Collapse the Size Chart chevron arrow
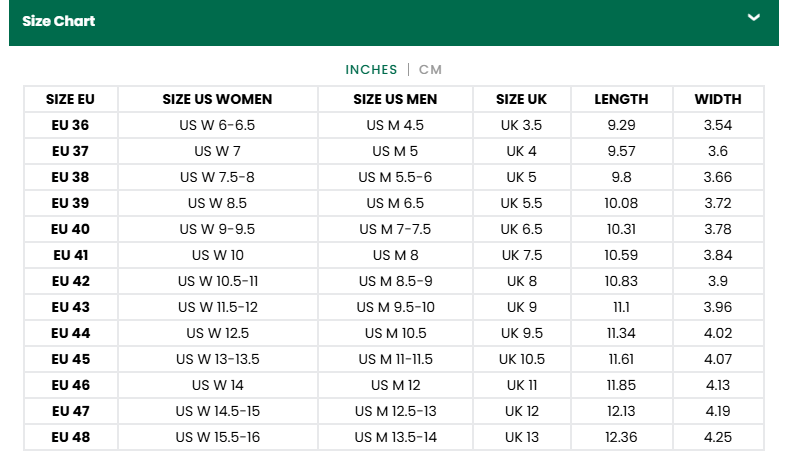 coord(753,17)
